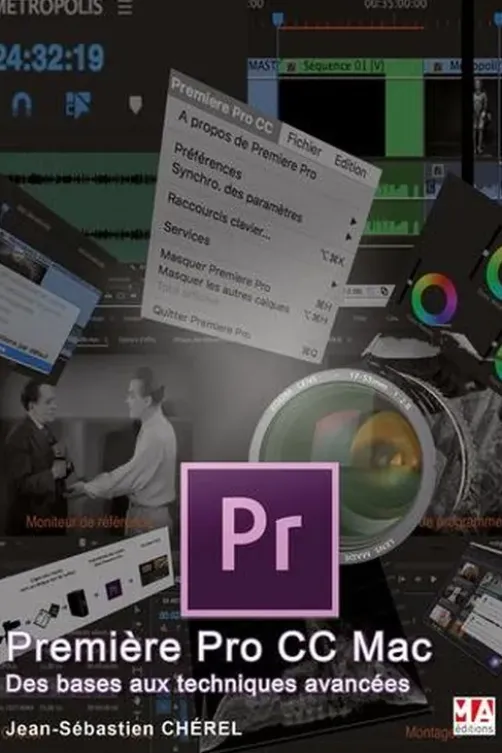
Task: Choose Masquer Premiere Pro
Action: [x=215, y=270]
